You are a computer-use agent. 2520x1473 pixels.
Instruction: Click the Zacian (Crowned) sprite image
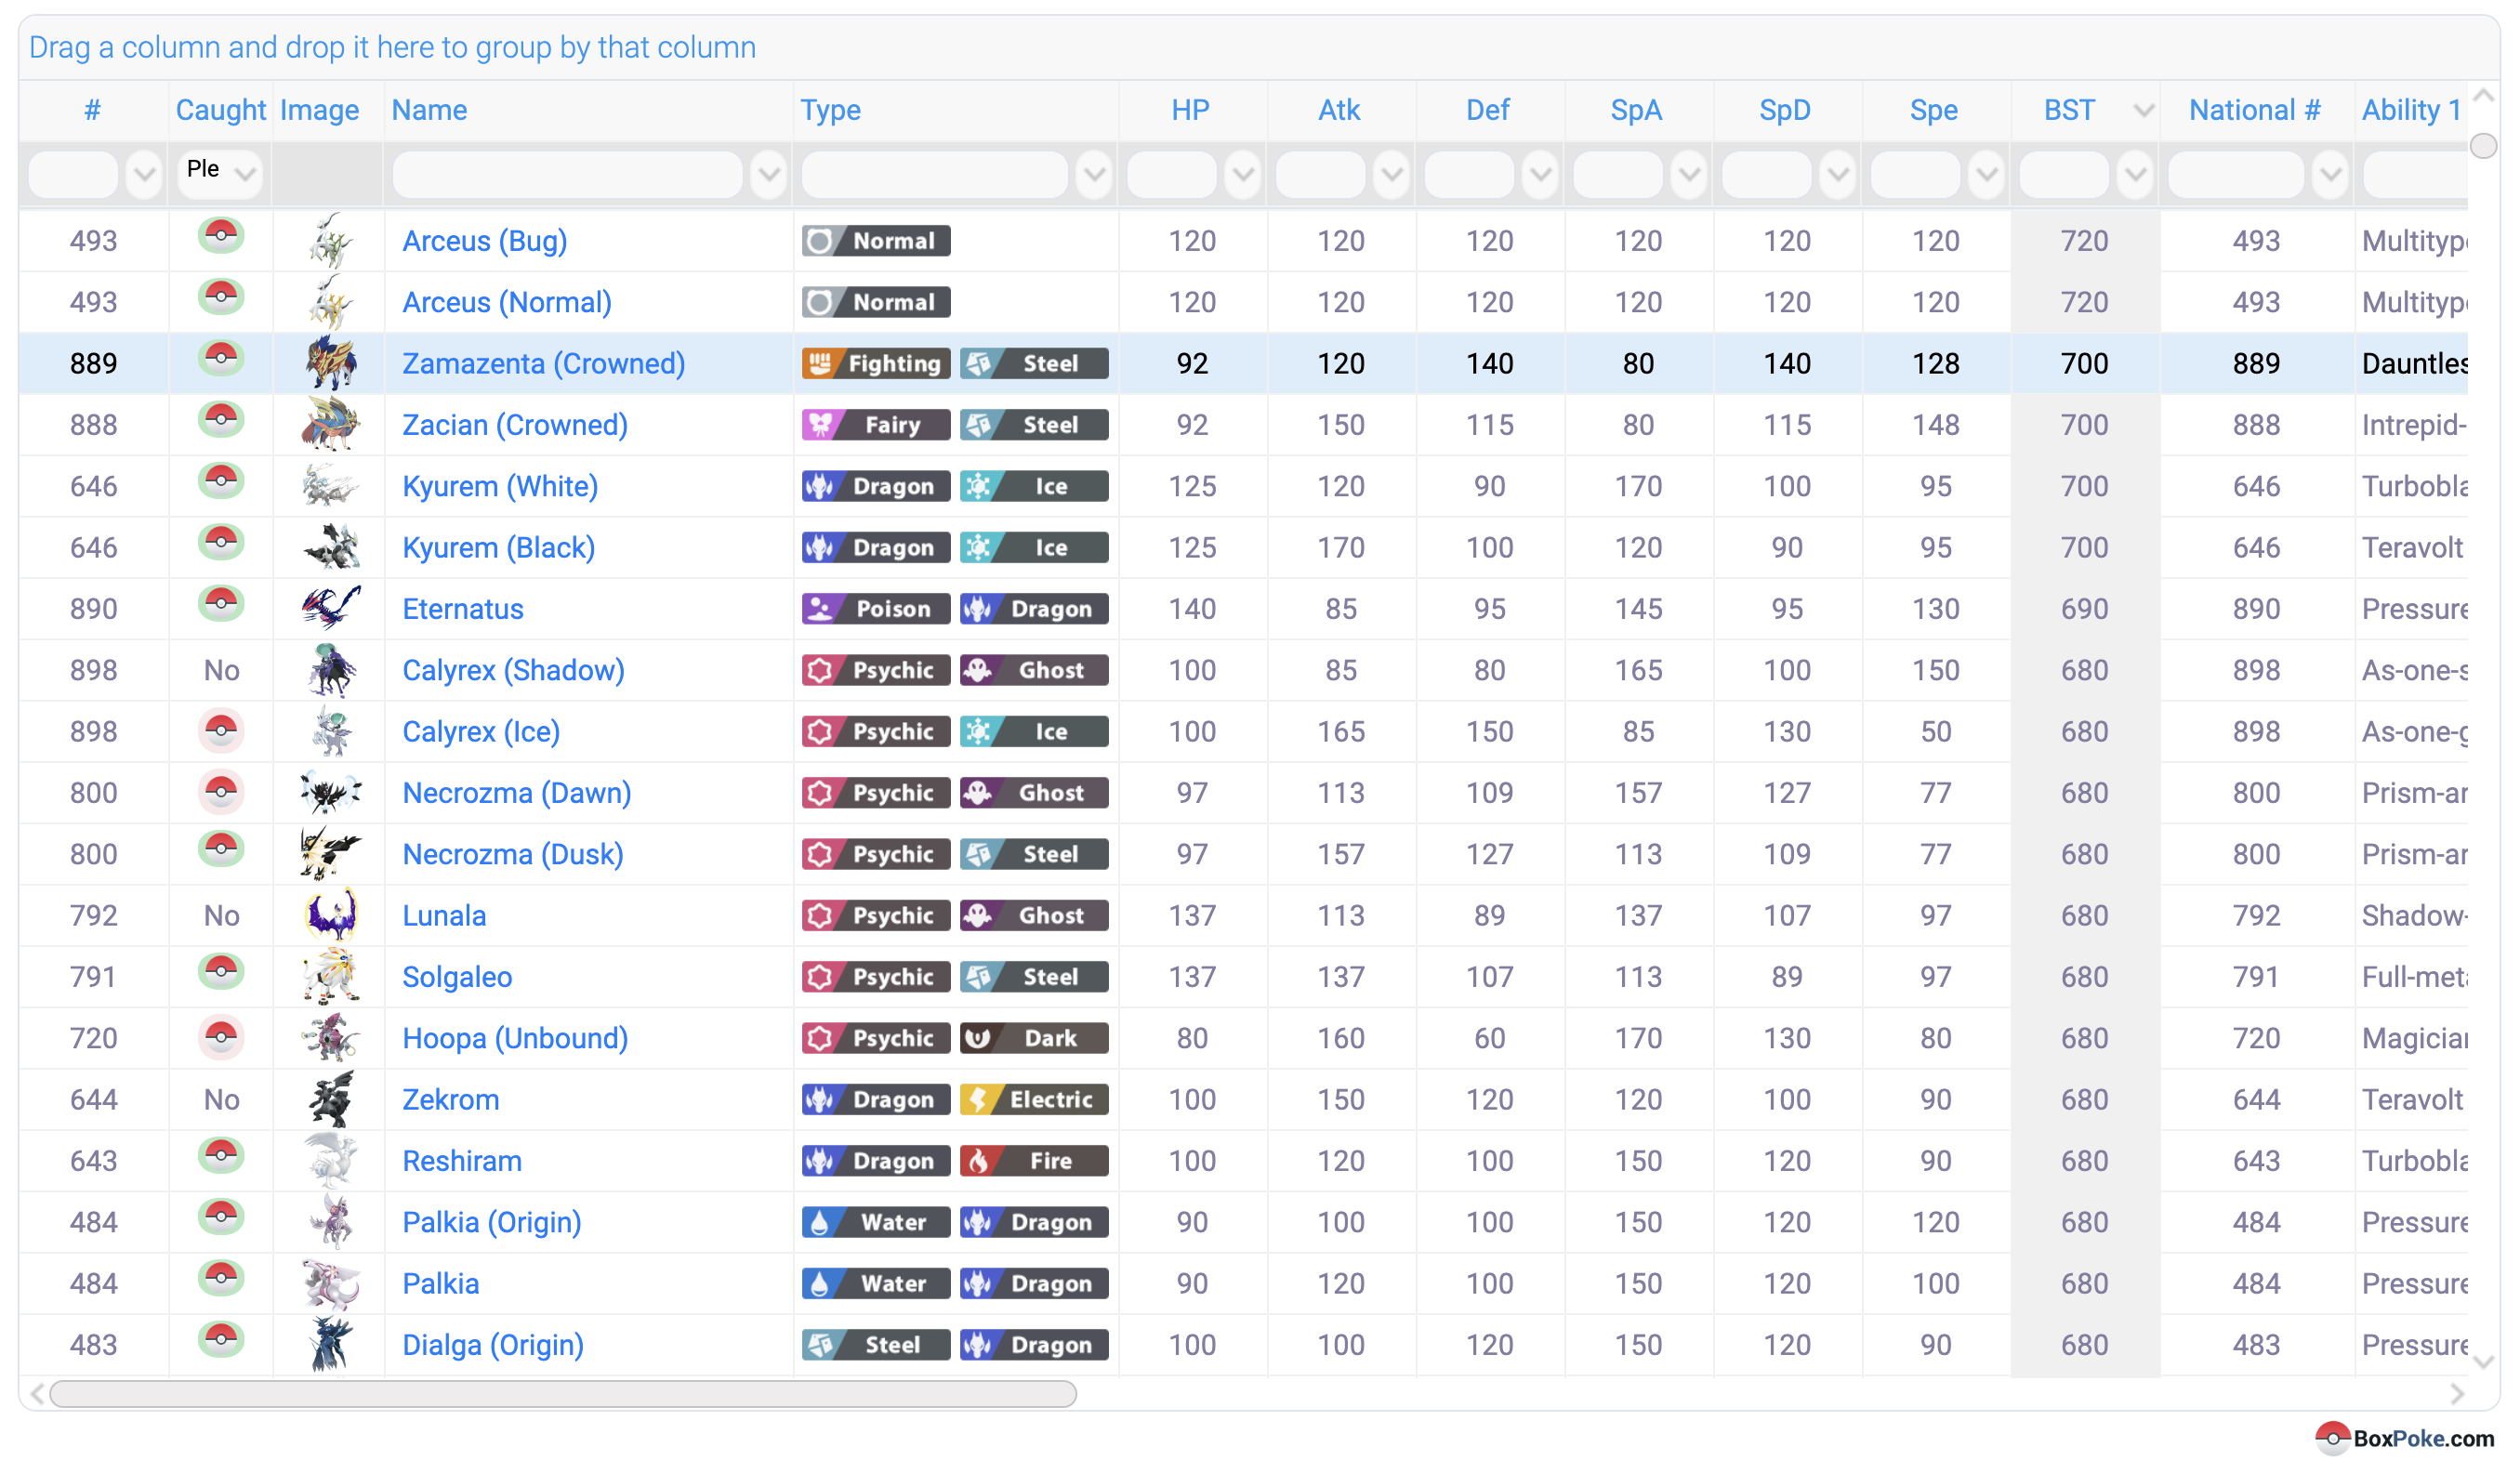pos(330,424)
